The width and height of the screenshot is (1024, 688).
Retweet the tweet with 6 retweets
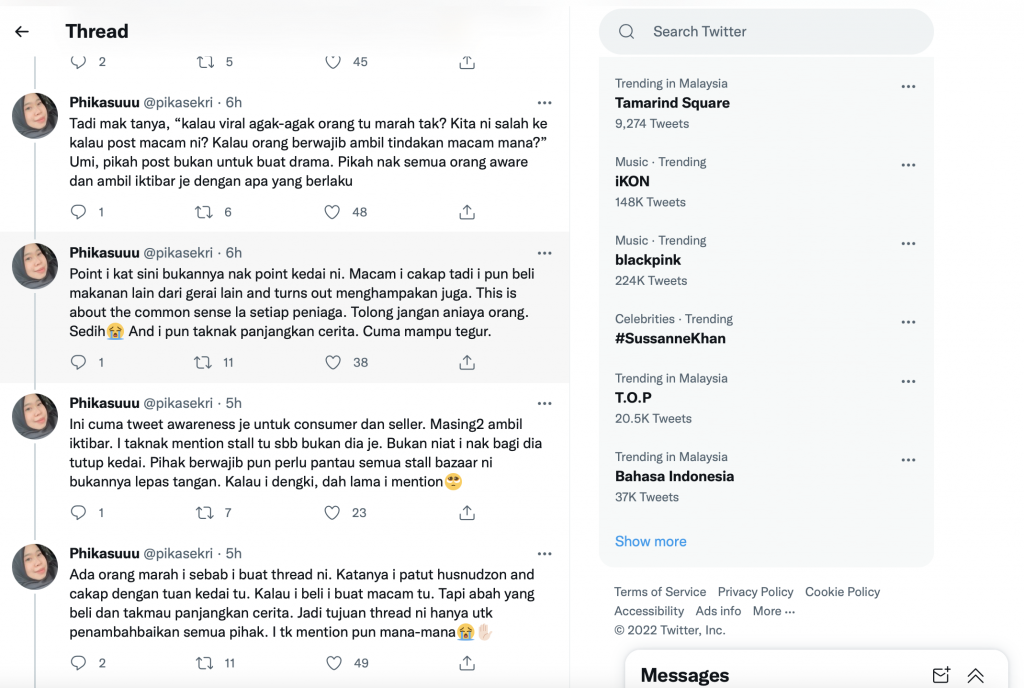[203, 212]
